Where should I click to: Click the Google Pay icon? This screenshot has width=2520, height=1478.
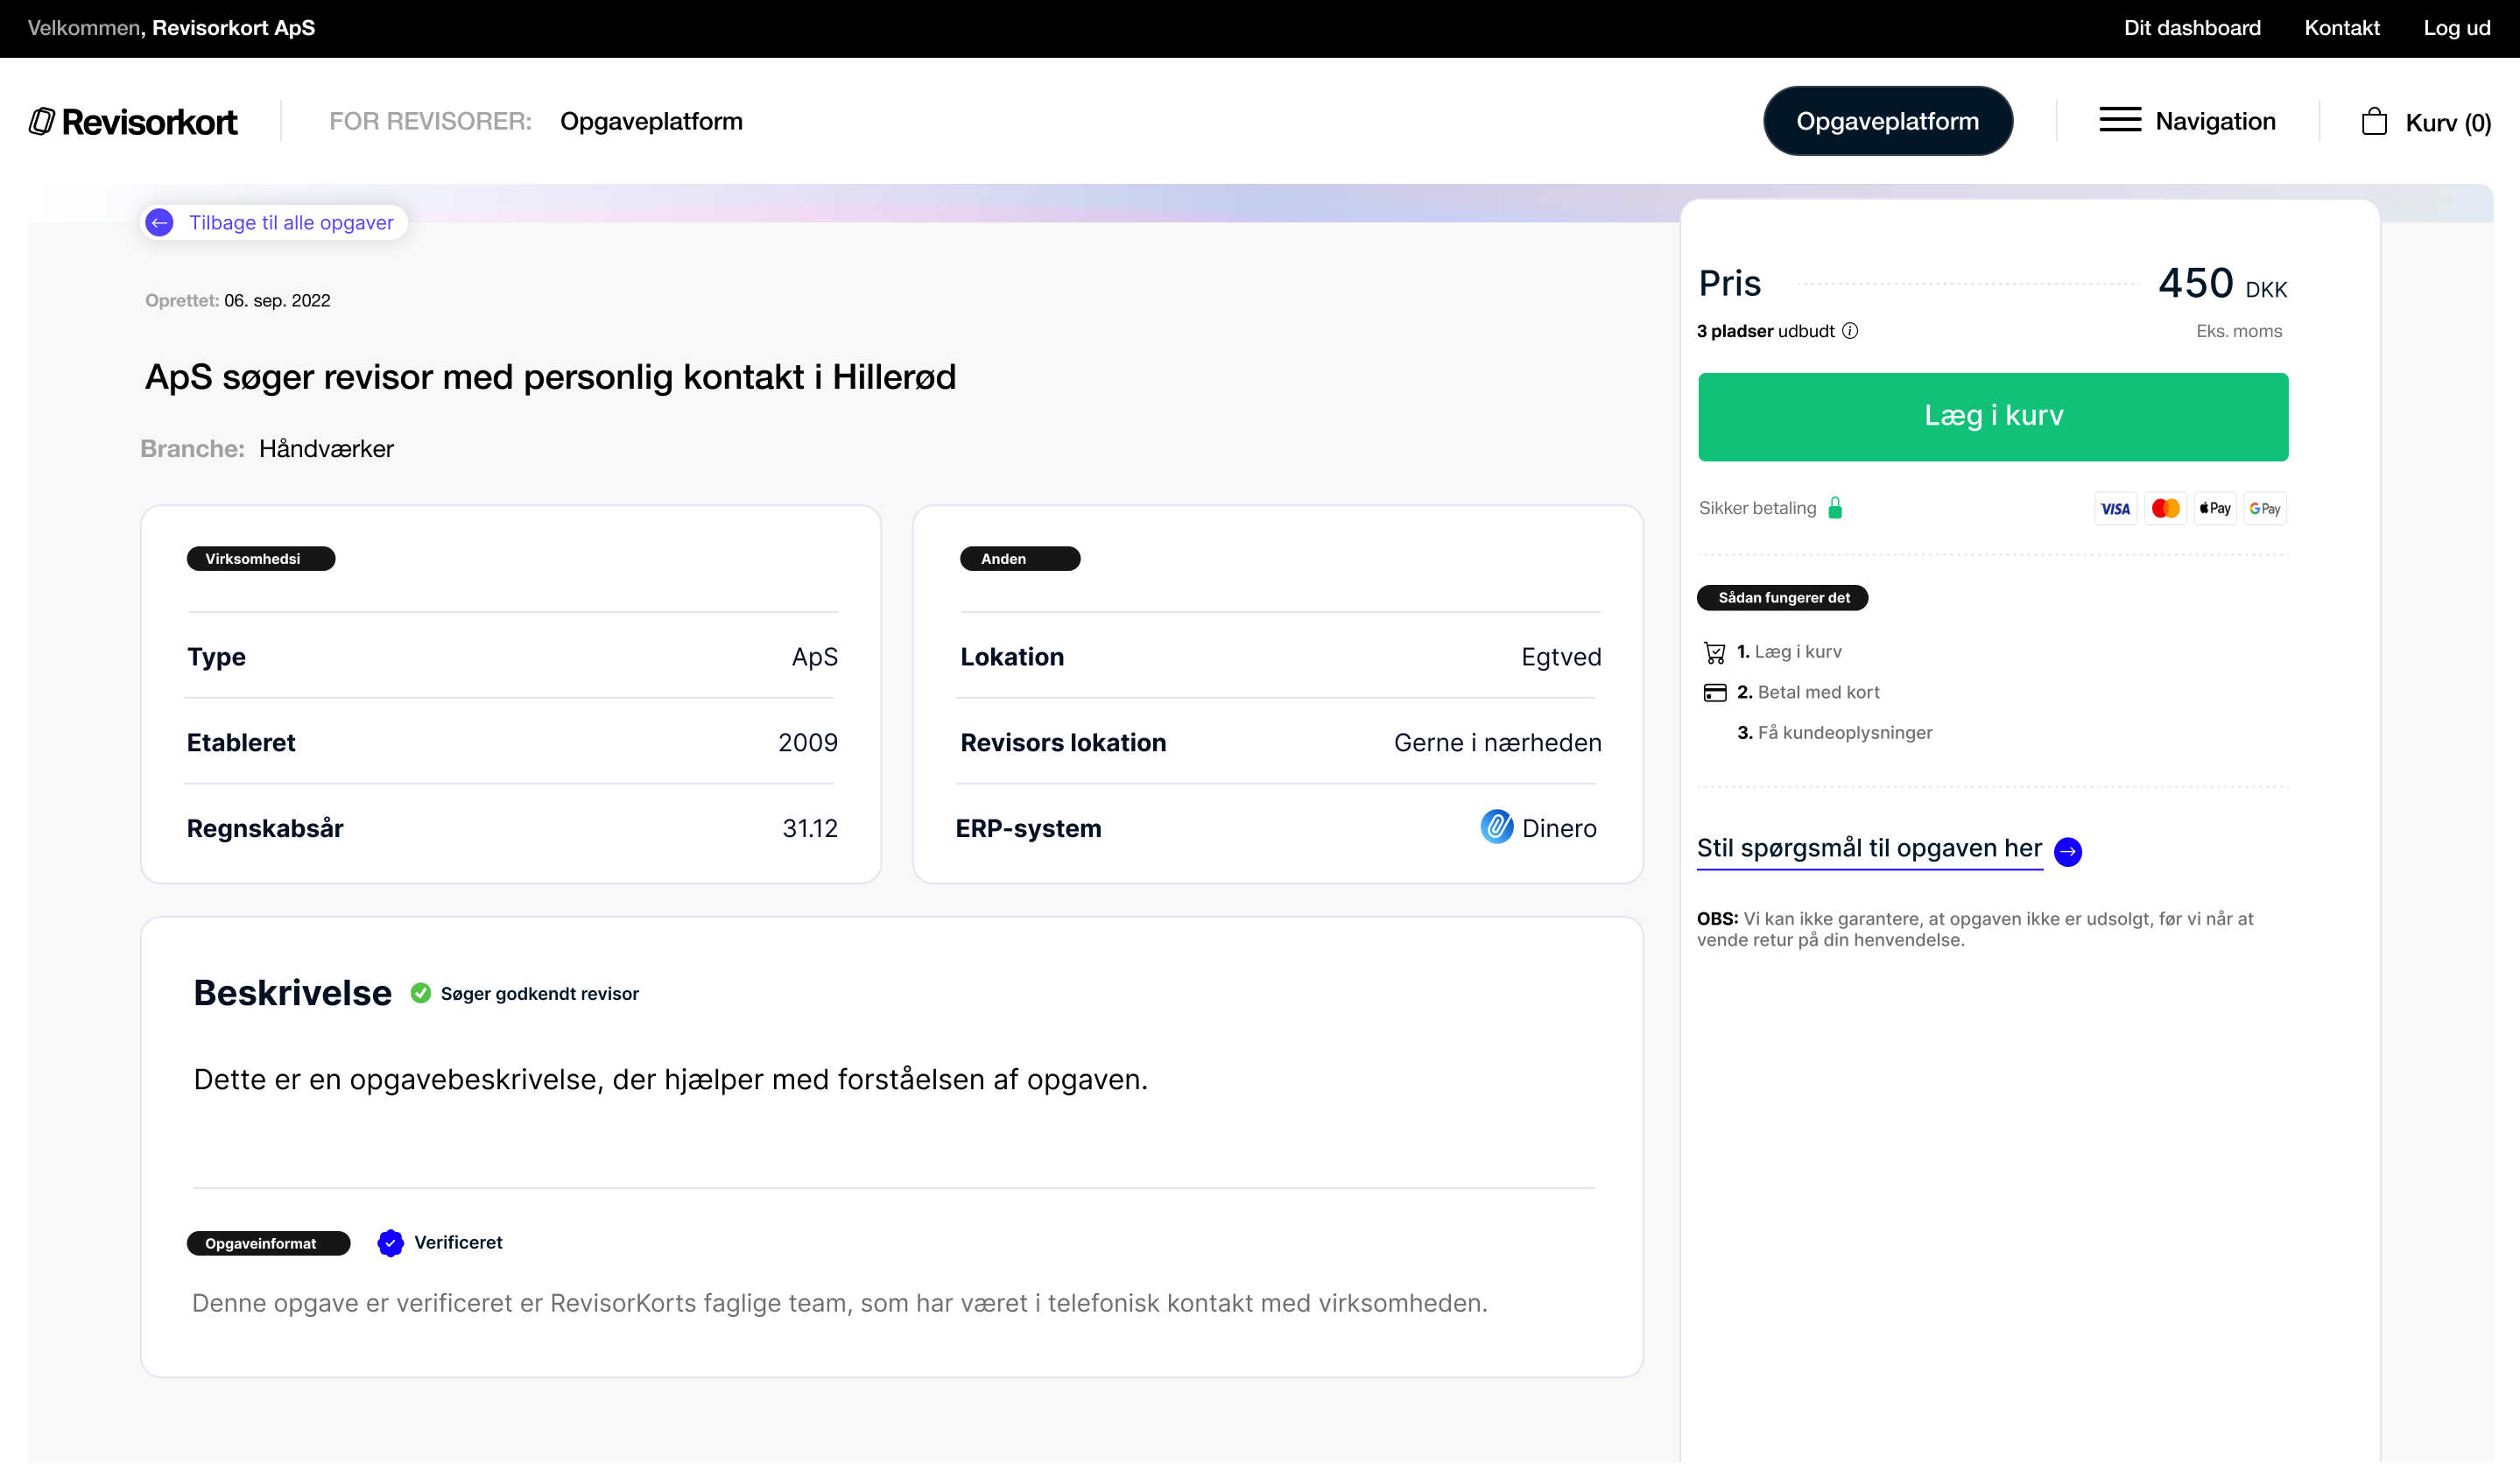click(x=2265, y=509)
